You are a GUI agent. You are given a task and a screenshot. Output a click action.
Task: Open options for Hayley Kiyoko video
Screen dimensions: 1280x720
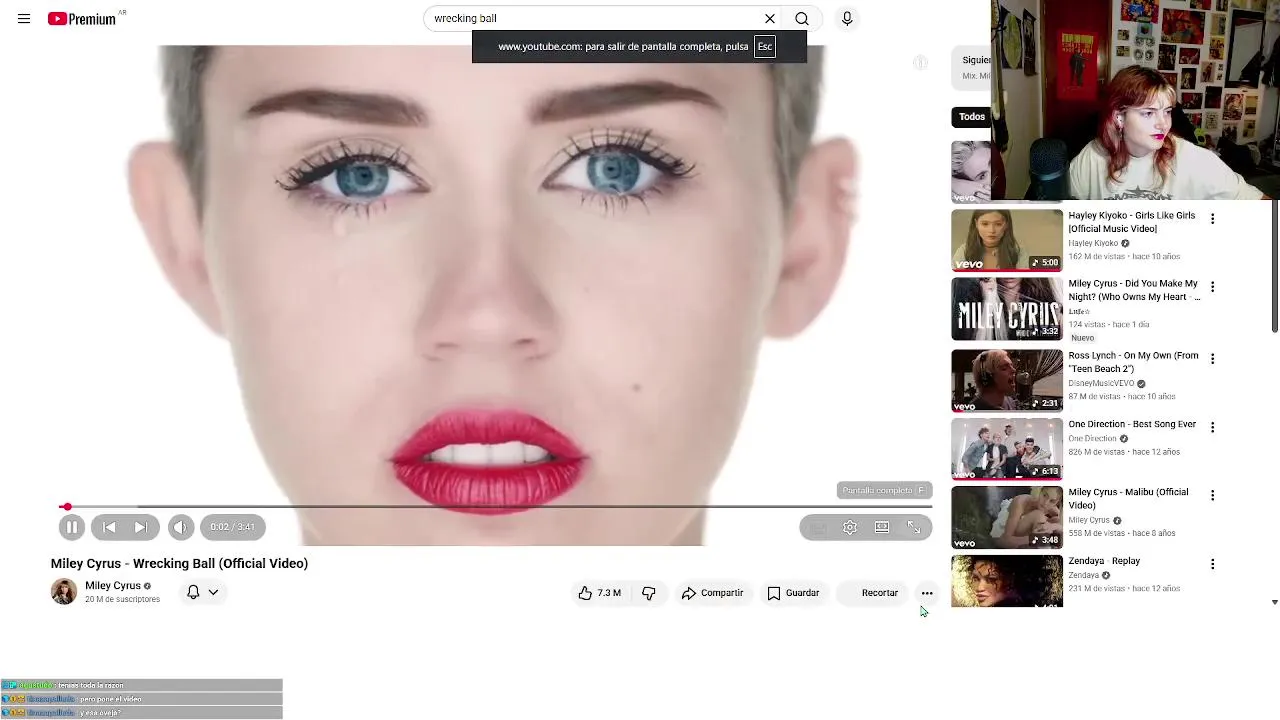tap(1213, 218)
